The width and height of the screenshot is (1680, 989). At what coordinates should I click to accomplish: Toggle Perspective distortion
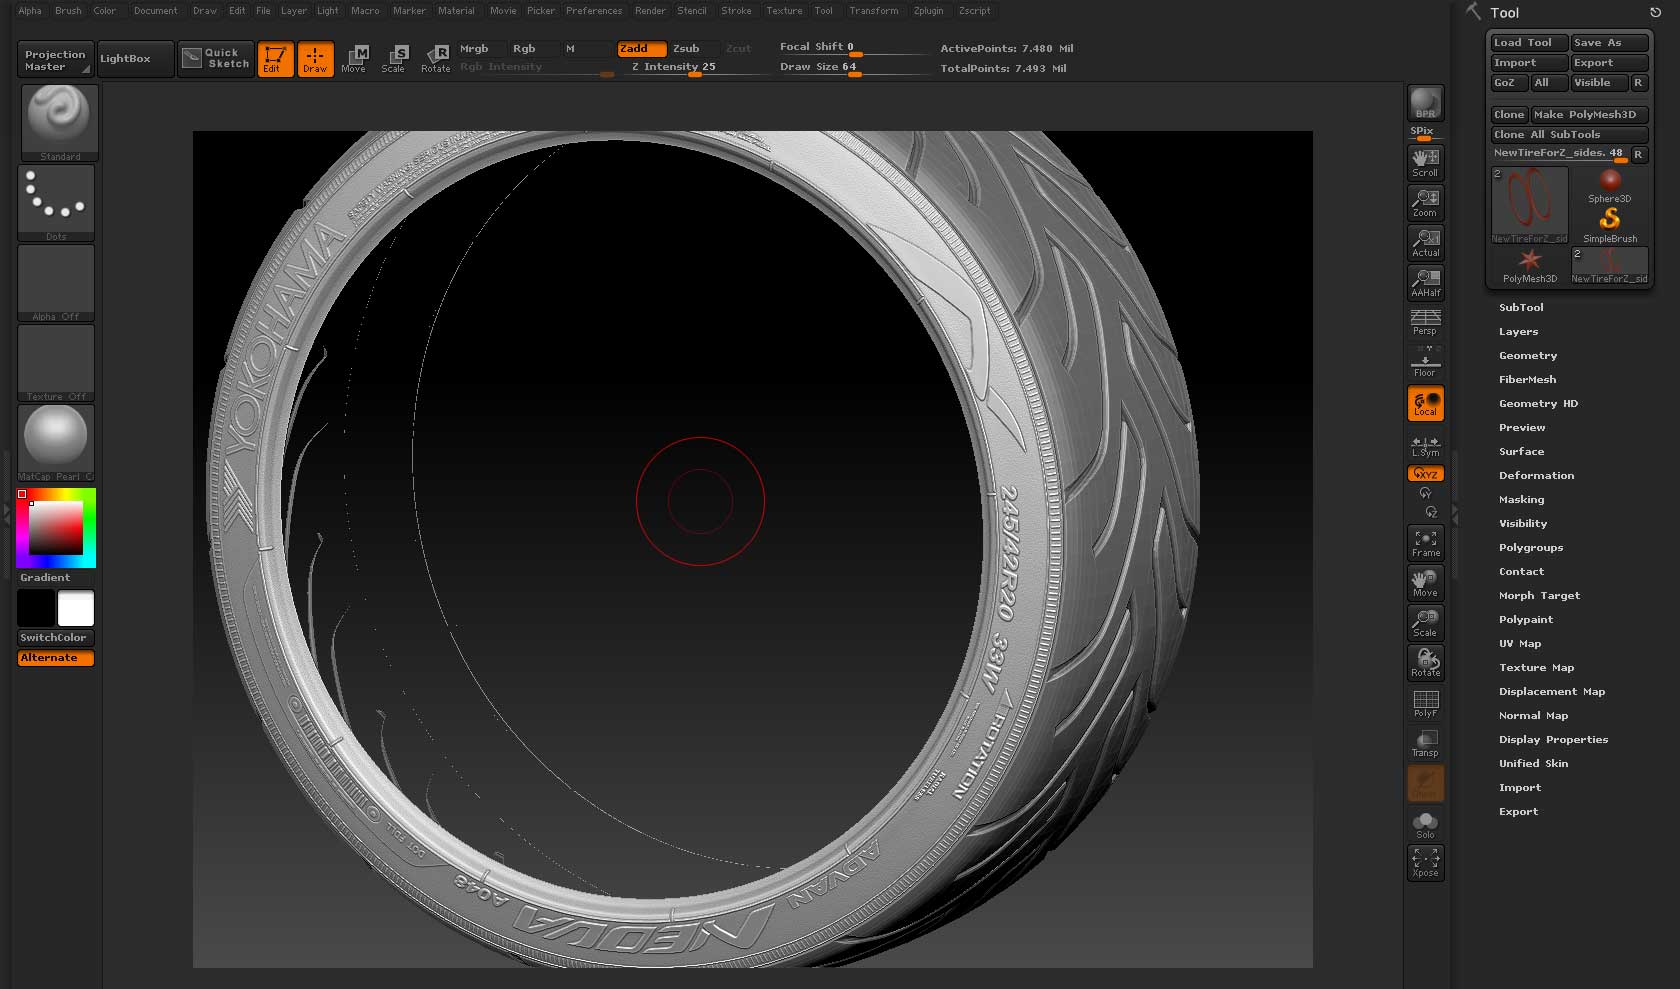pyautogui.click(x=1425, y=322)
